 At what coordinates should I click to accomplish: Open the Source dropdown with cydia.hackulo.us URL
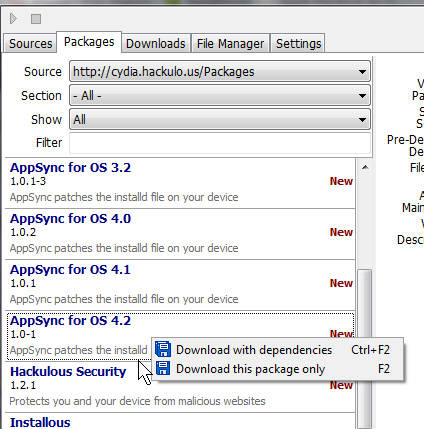point(220,71)
